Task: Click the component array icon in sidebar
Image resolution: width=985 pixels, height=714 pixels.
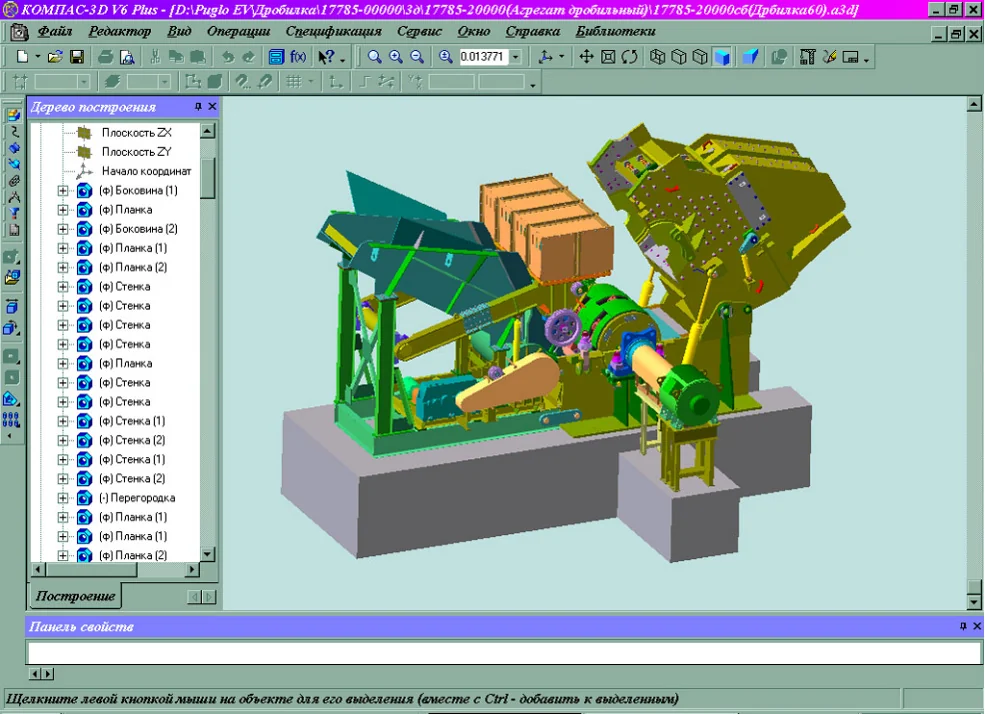Action: click(x=11, y=420)
